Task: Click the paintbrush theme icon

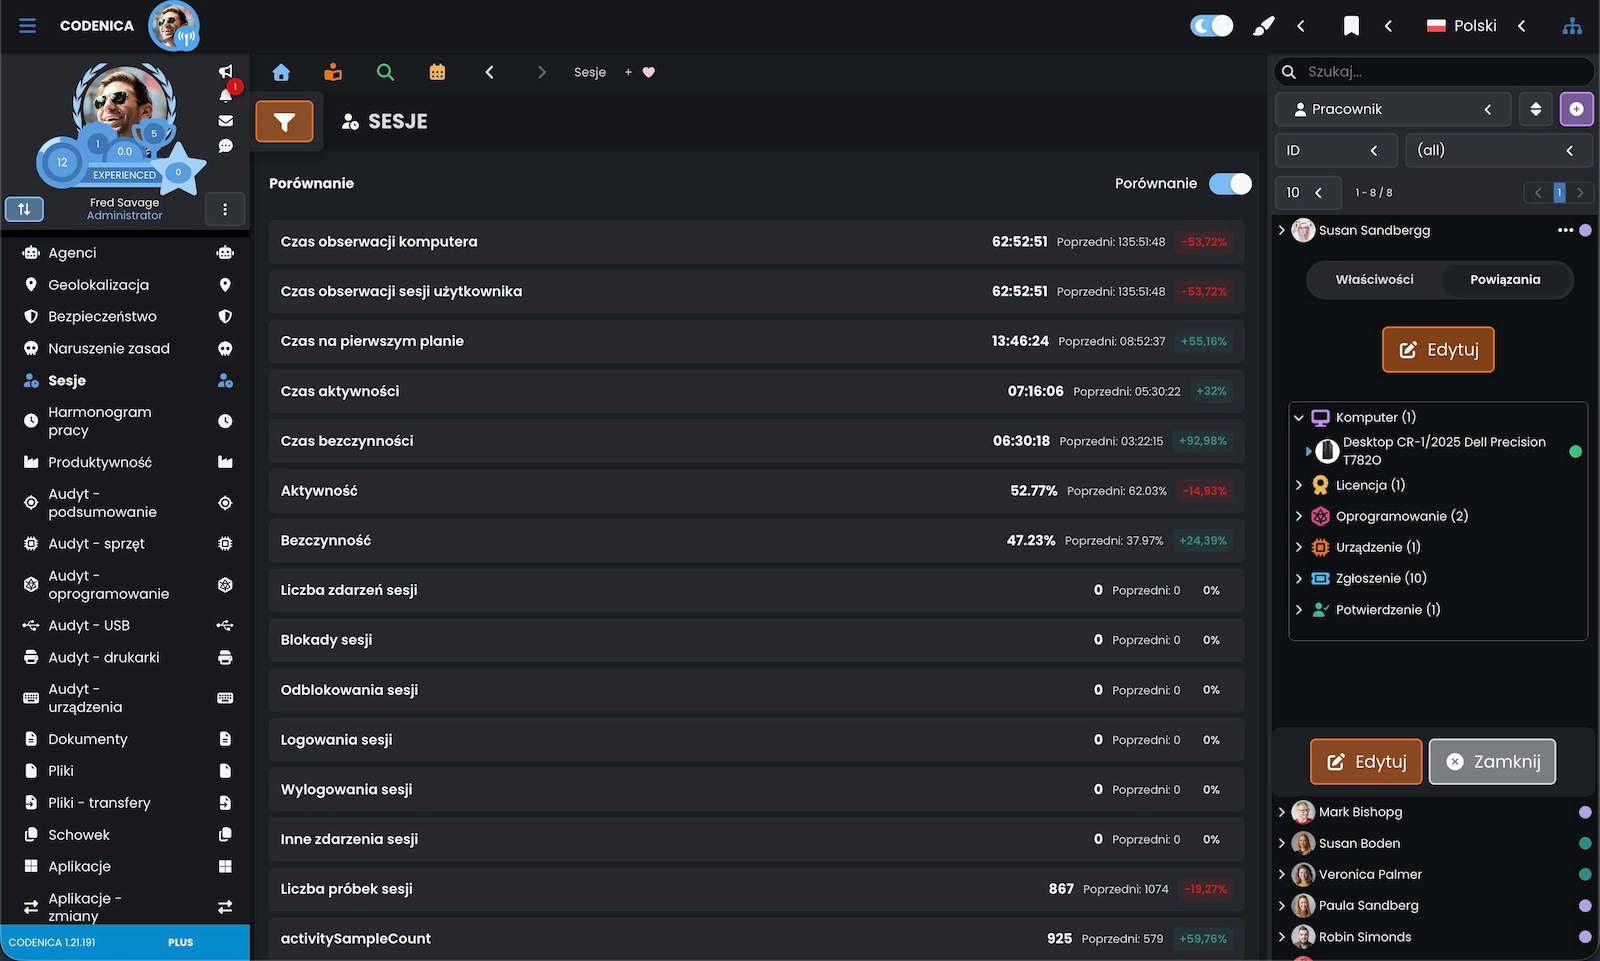Action: coord(1264,26)
